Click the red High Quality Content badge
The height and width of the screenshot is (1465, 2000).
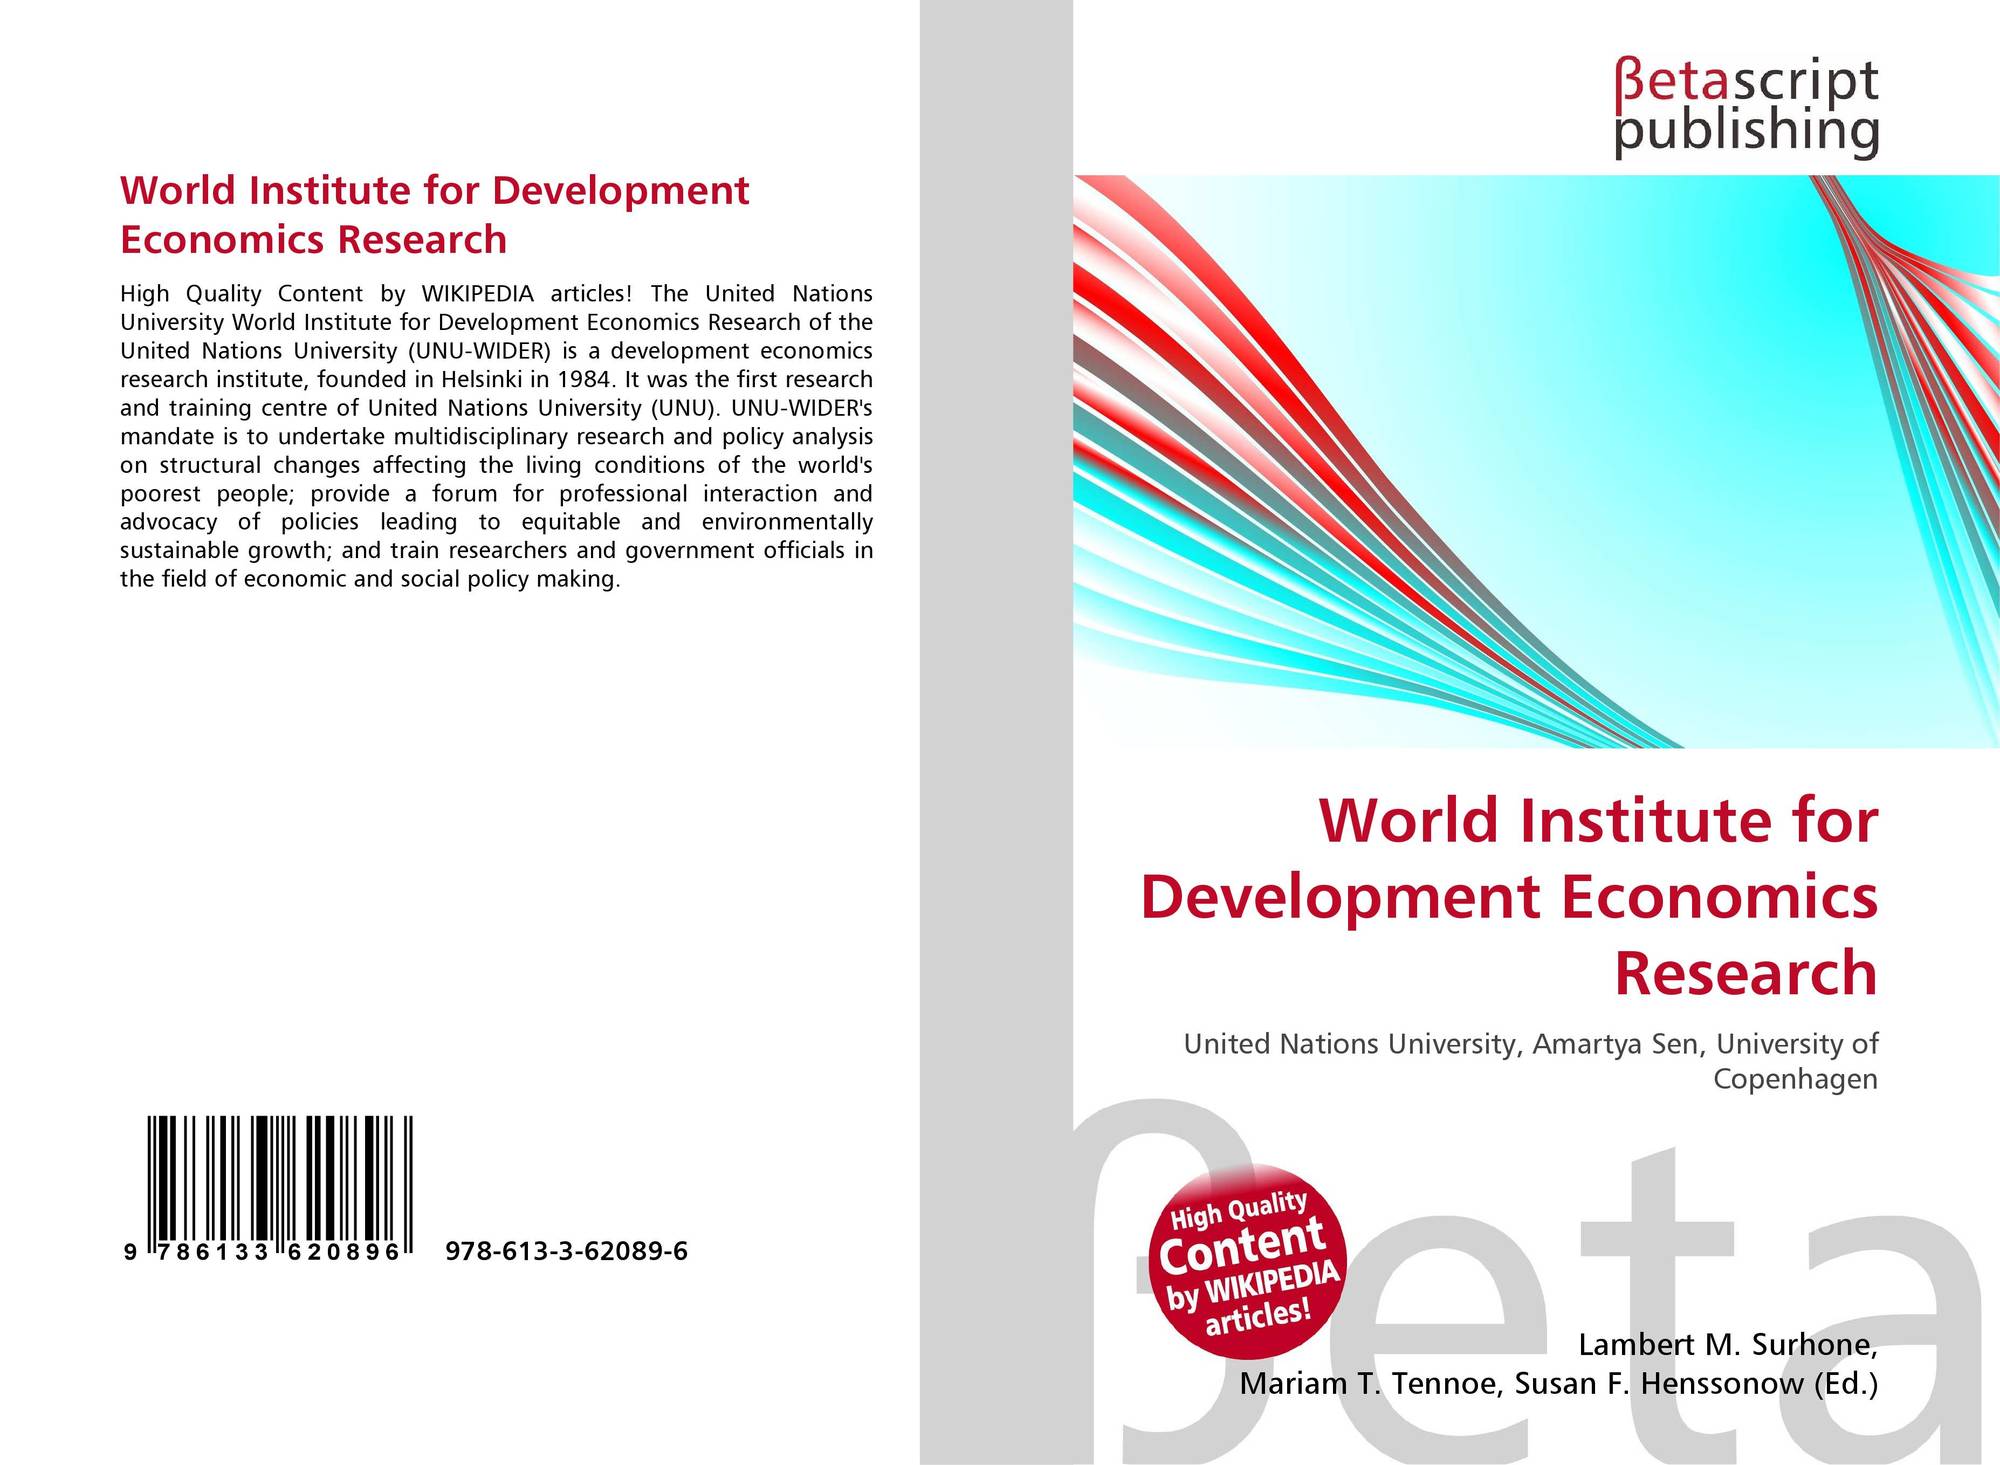click(x=1248, y=1261)
